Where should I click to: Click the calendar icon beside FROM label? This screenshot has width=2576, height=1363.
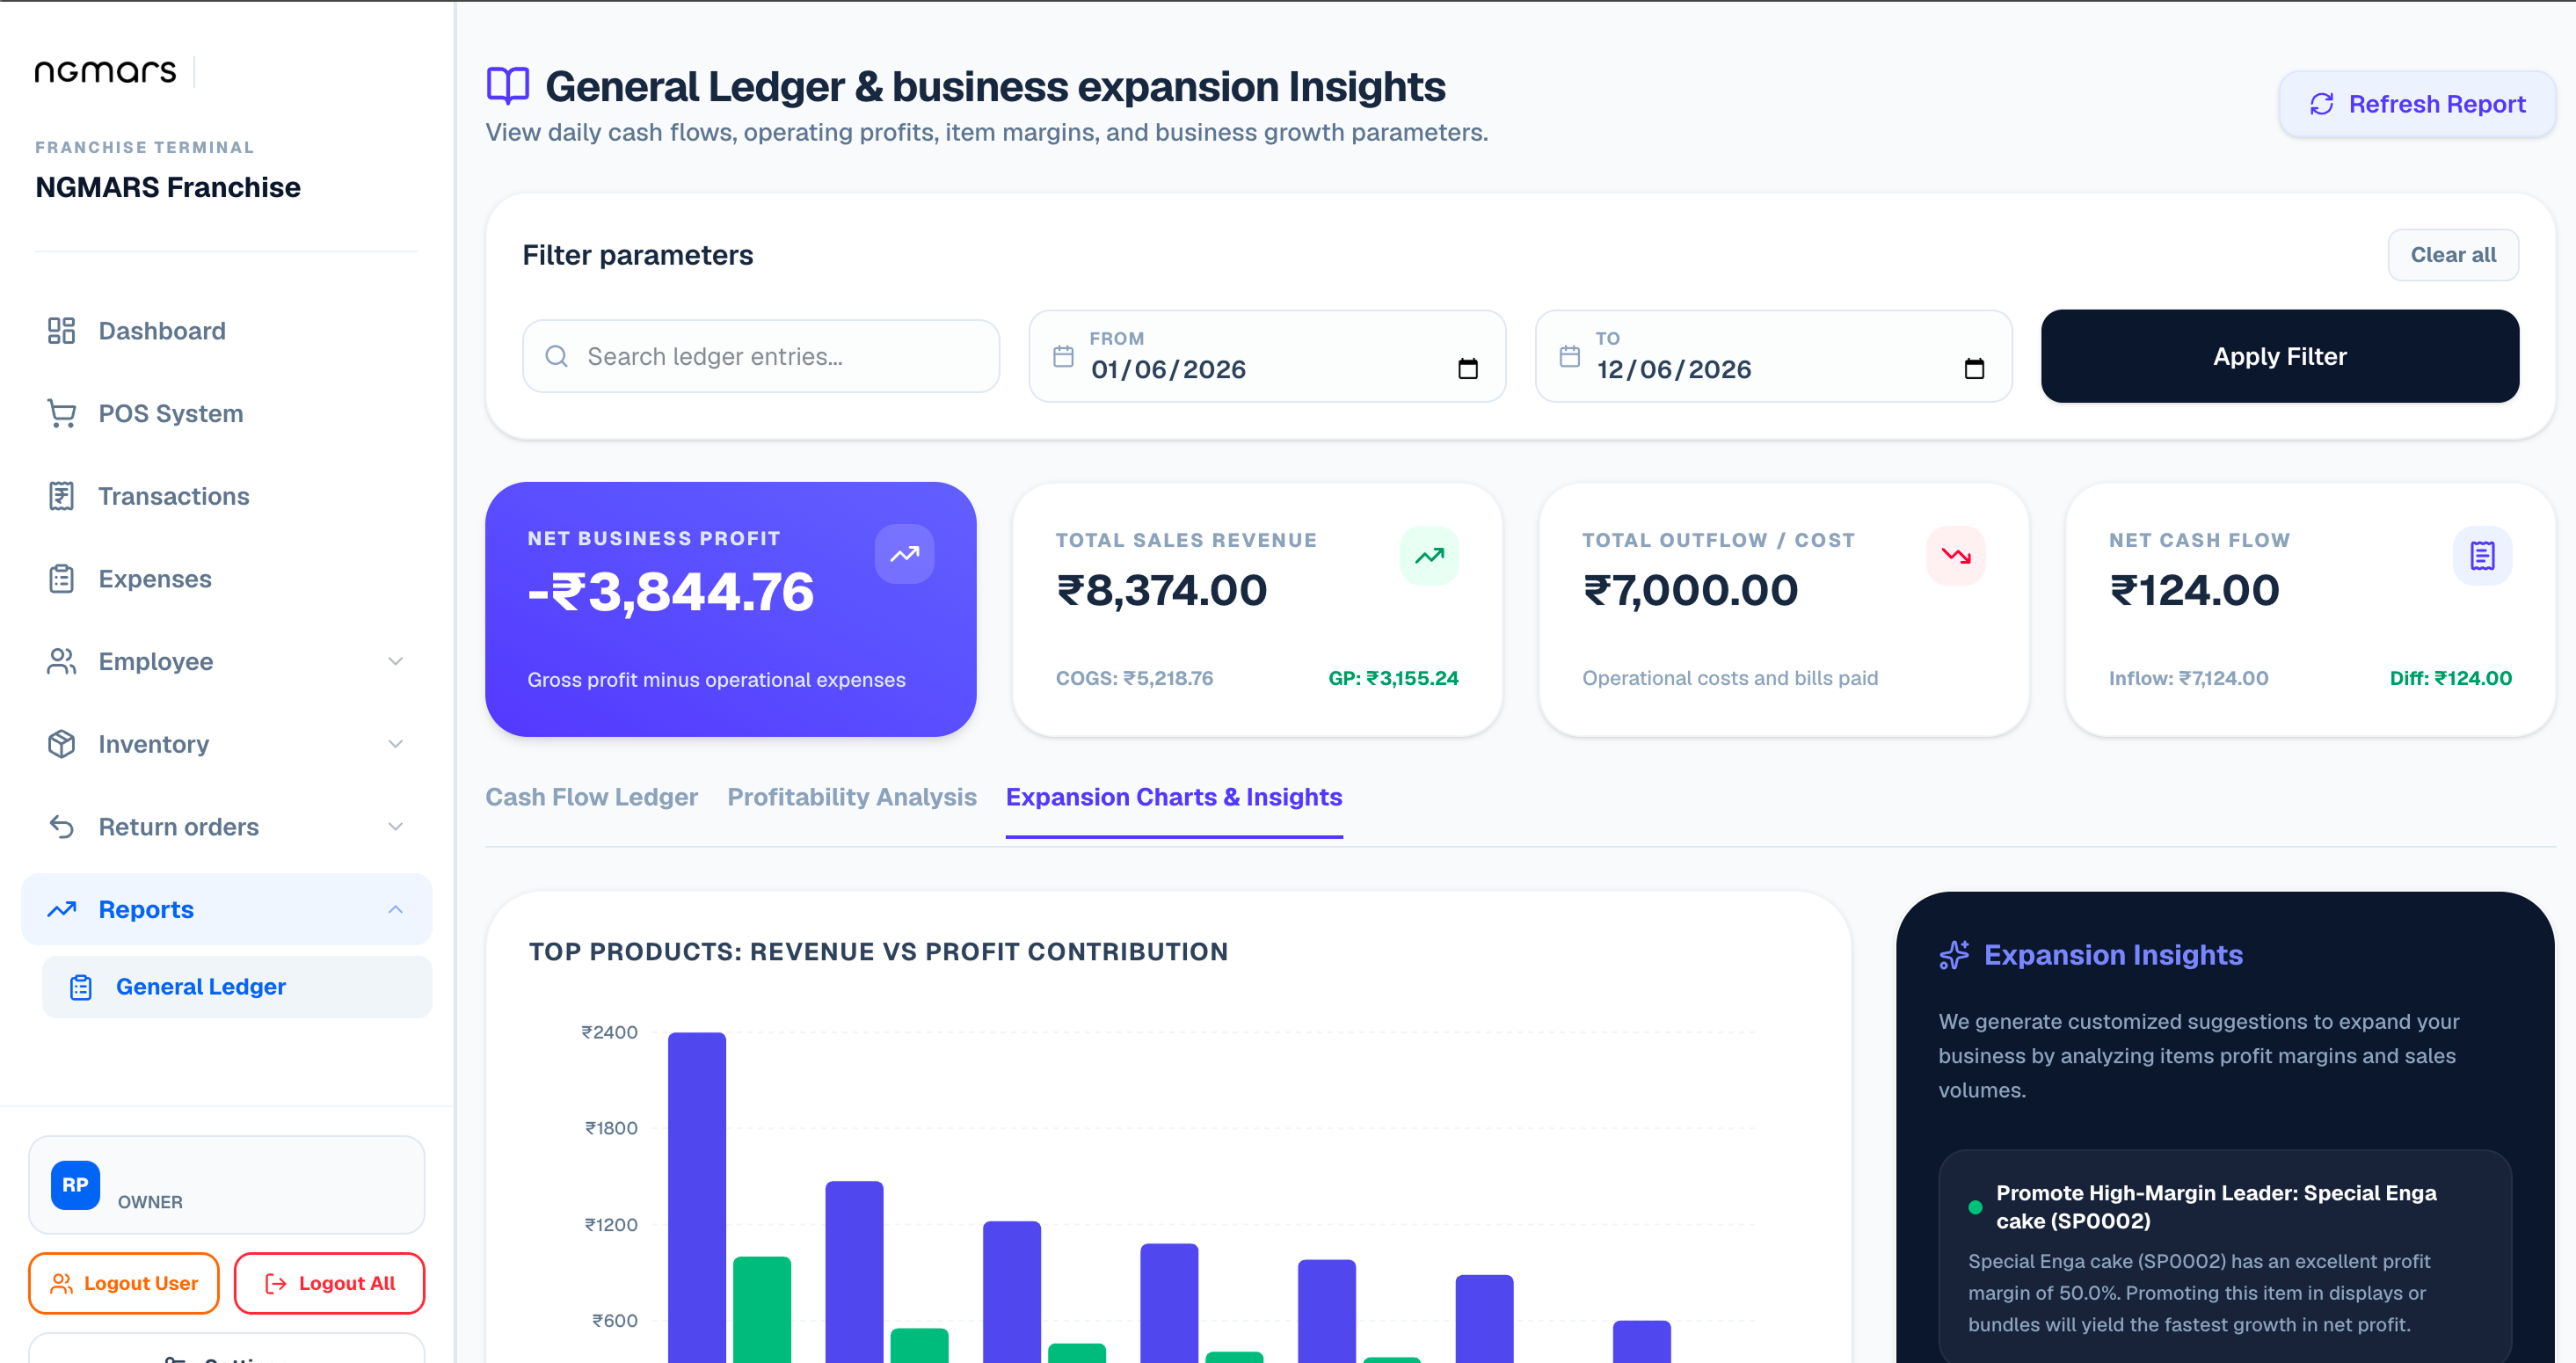pos(1063,356)
